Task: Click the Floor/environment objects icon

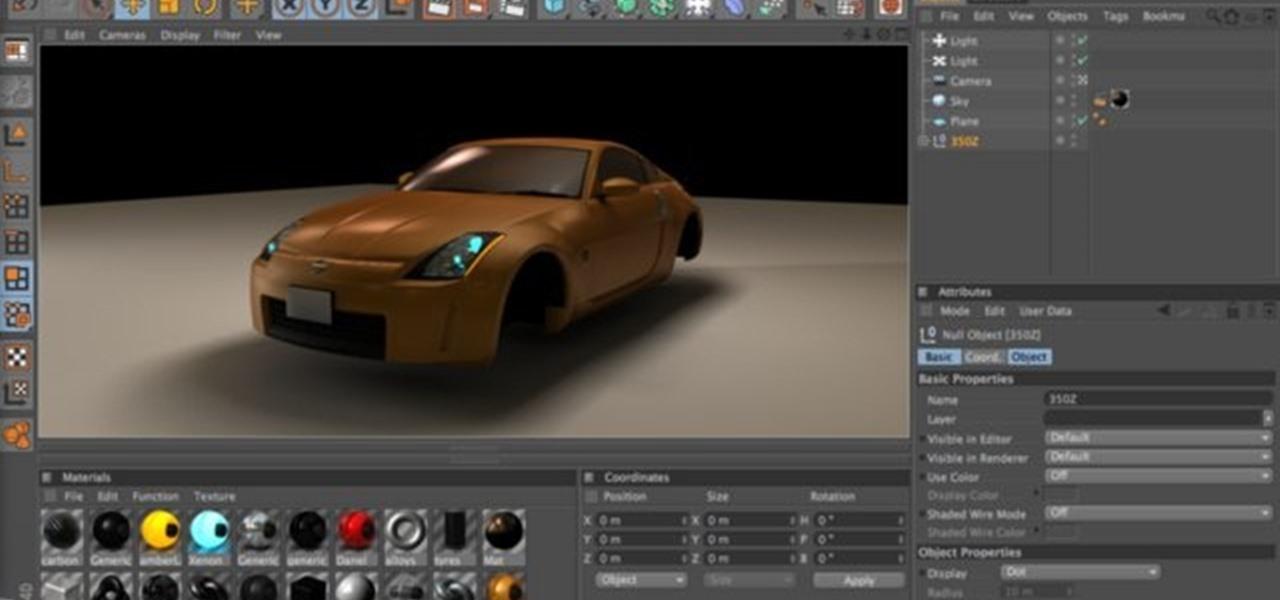Action: point(700,8)
